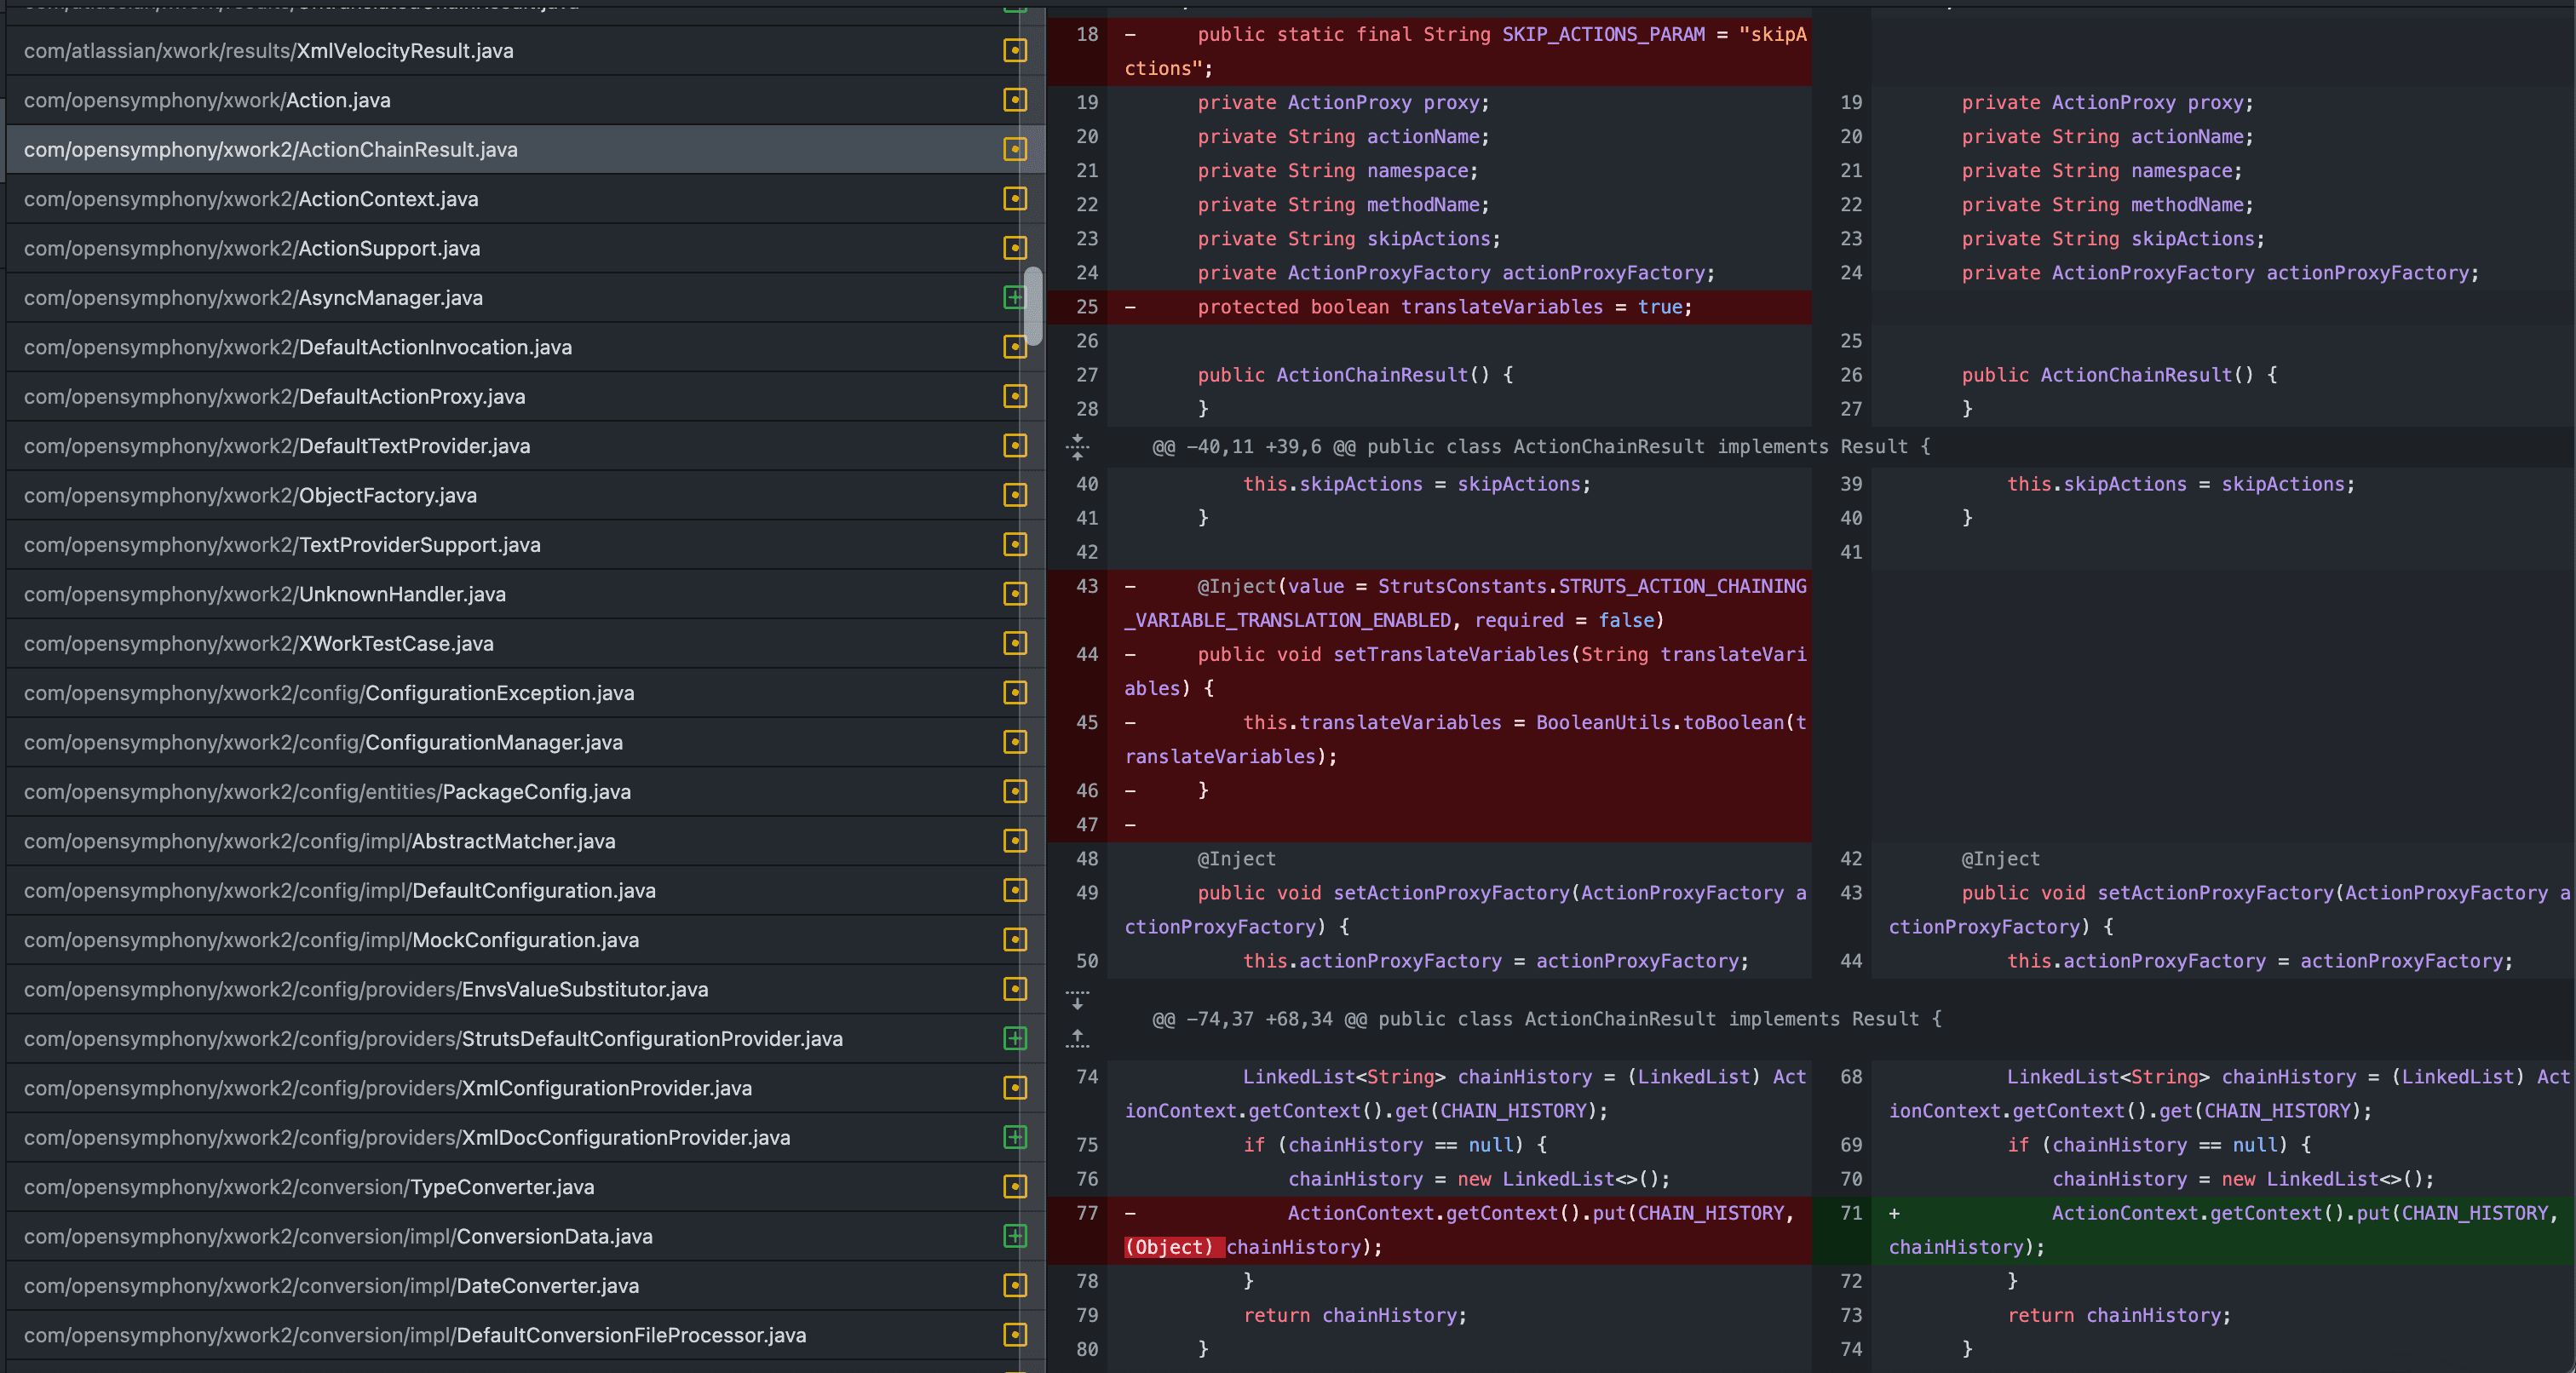
Task: Expand down hidden lines below line 50
Action: (x=1077, y=1000)
